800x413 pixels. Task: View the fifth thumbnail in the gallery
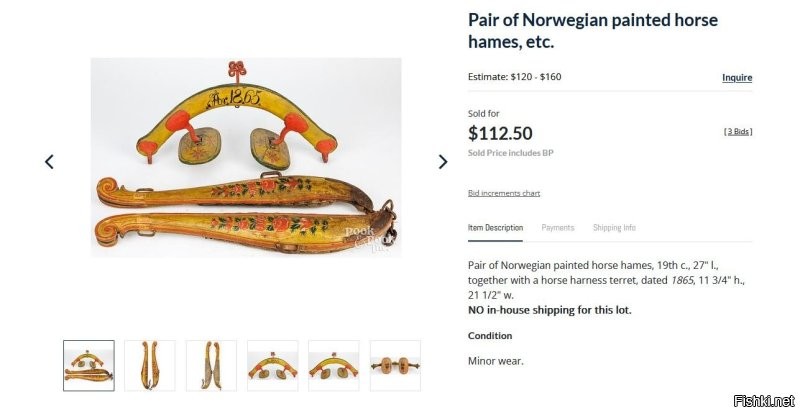(x=334, y=365)
